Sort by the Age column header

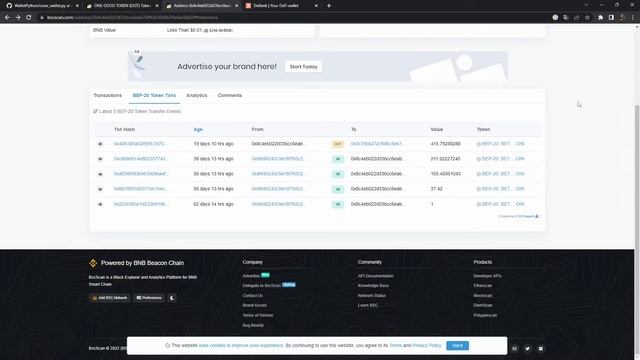(198, 129)
